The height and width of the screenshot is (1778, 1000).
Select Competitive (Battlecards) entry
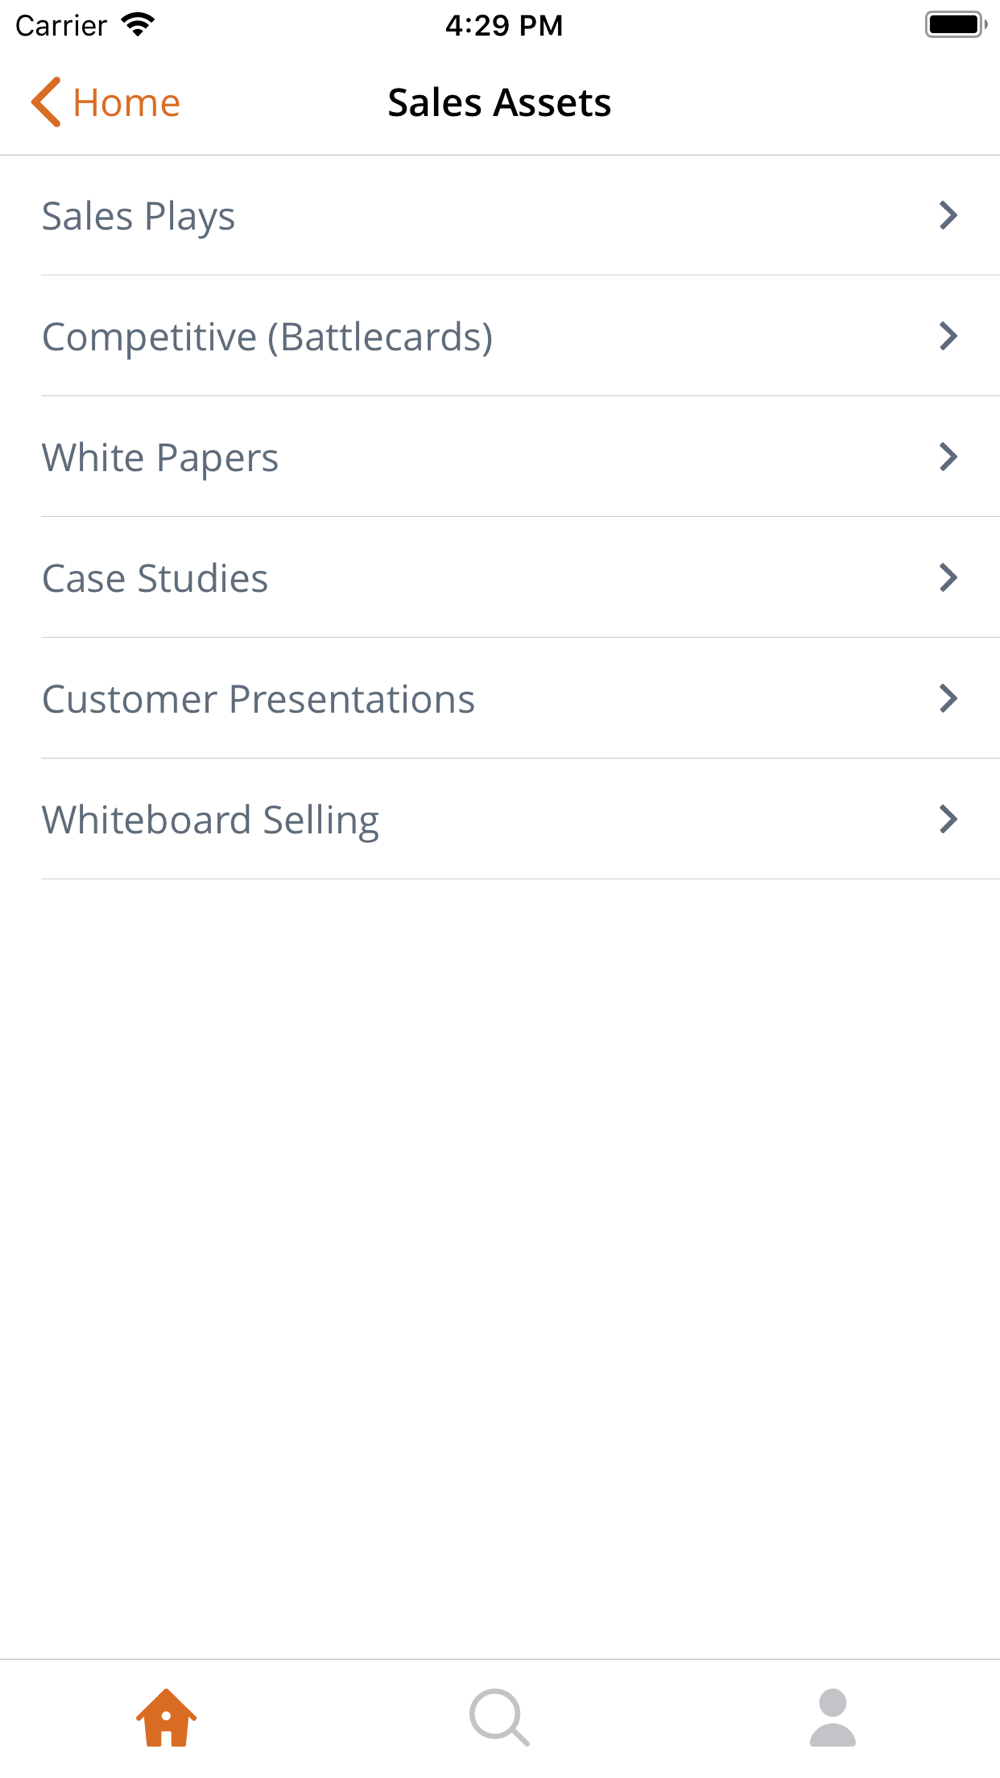(500, 336)
